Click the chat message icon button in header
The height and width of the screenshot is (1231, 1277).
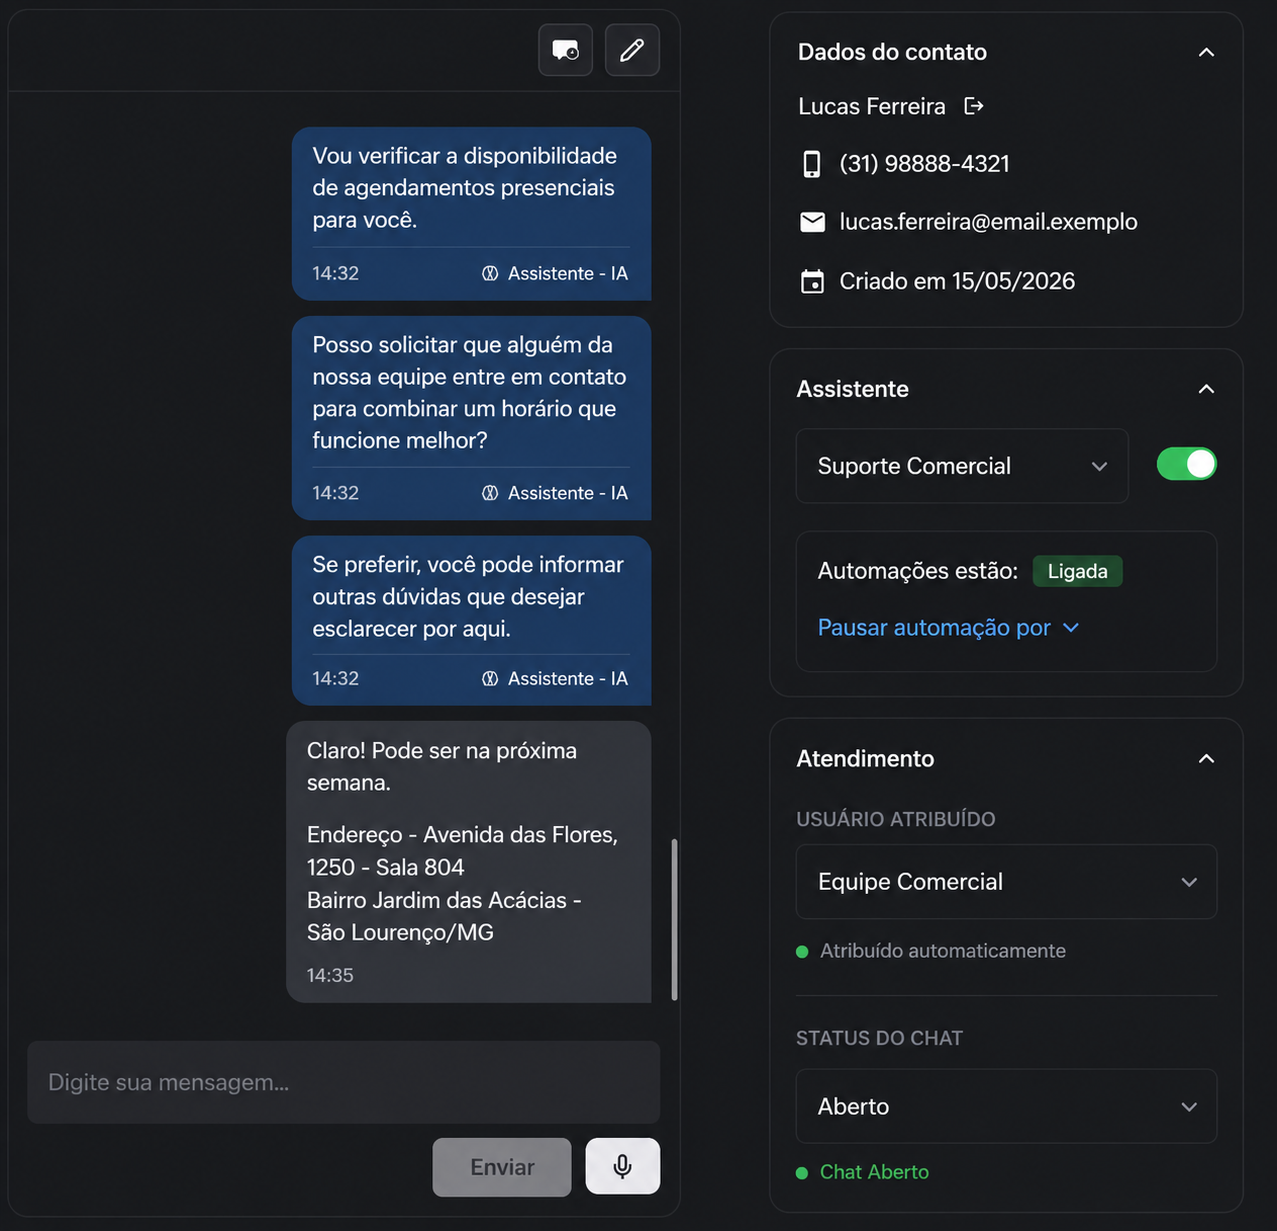566,50
